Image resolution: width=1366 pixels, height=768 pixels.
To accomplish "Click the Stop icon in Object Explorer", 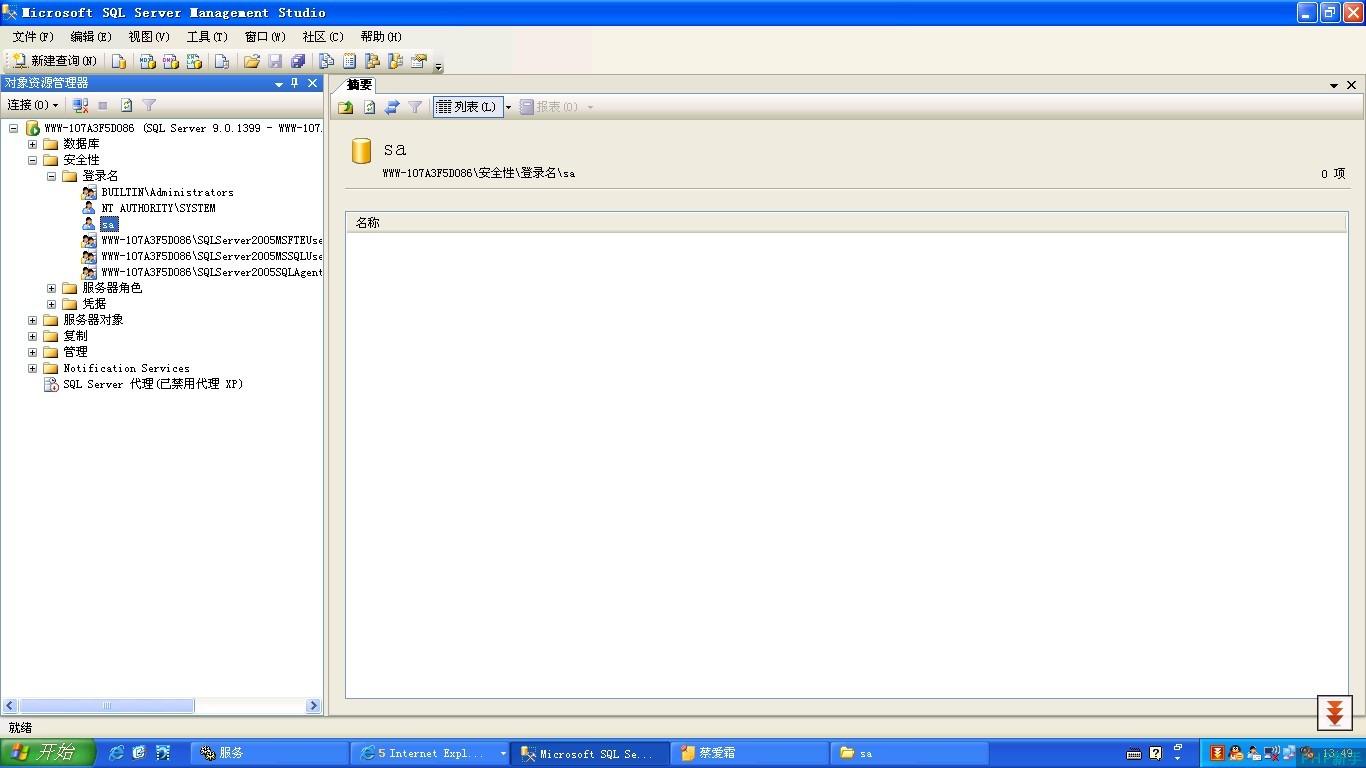I will [x=103, y=105].
